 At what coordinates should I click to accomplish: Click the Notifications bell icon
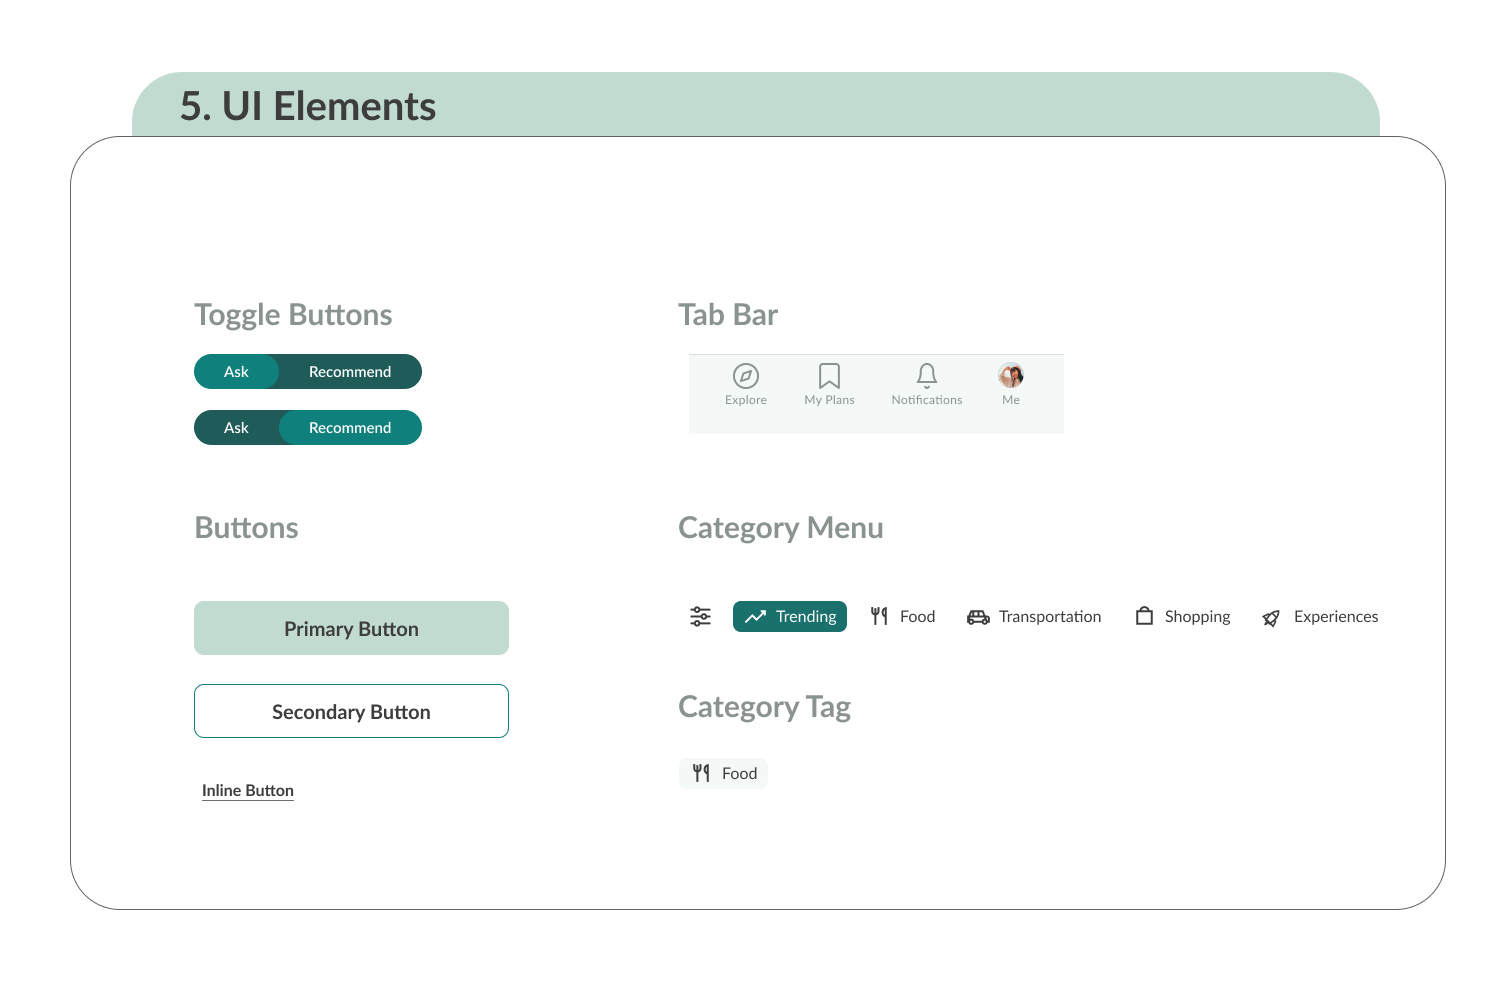927,376
